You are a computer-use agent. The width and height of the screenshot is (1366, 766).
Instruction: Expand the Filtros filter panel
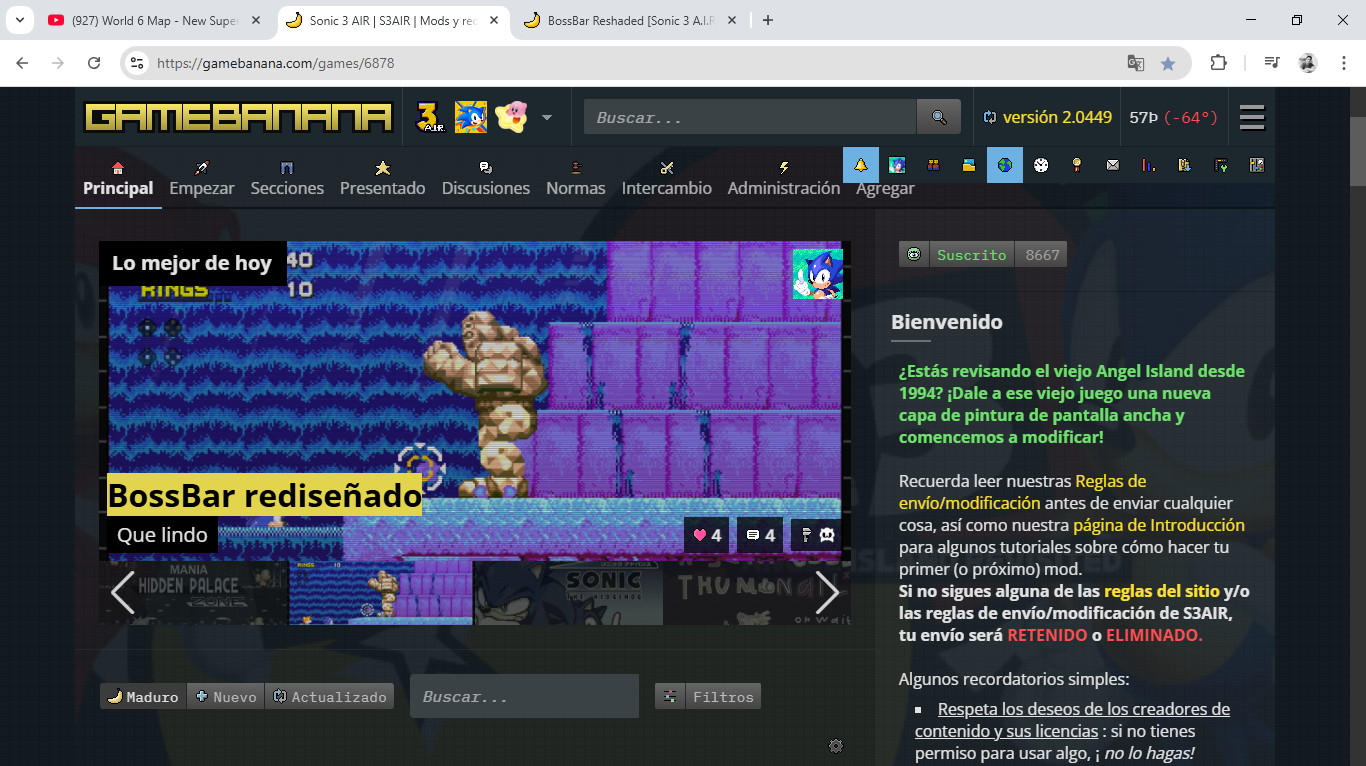708,697
